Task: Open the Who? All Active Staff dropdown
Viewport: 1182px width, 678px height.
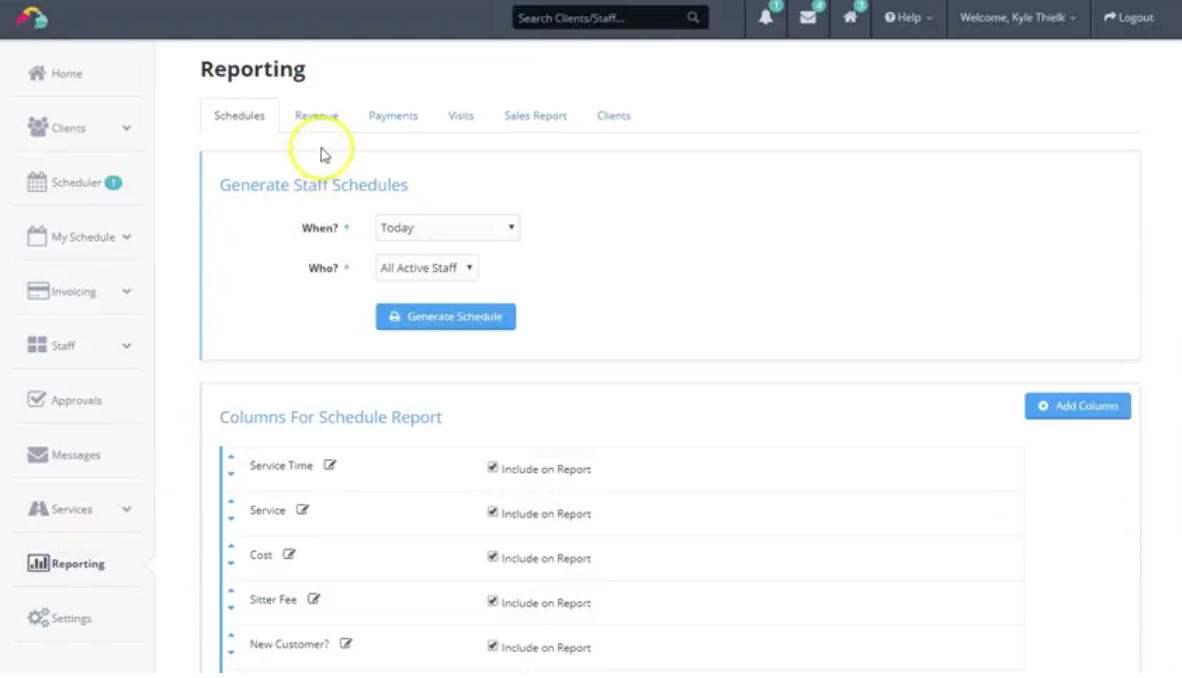Action: pyautogui.click(x=427, y=268)
